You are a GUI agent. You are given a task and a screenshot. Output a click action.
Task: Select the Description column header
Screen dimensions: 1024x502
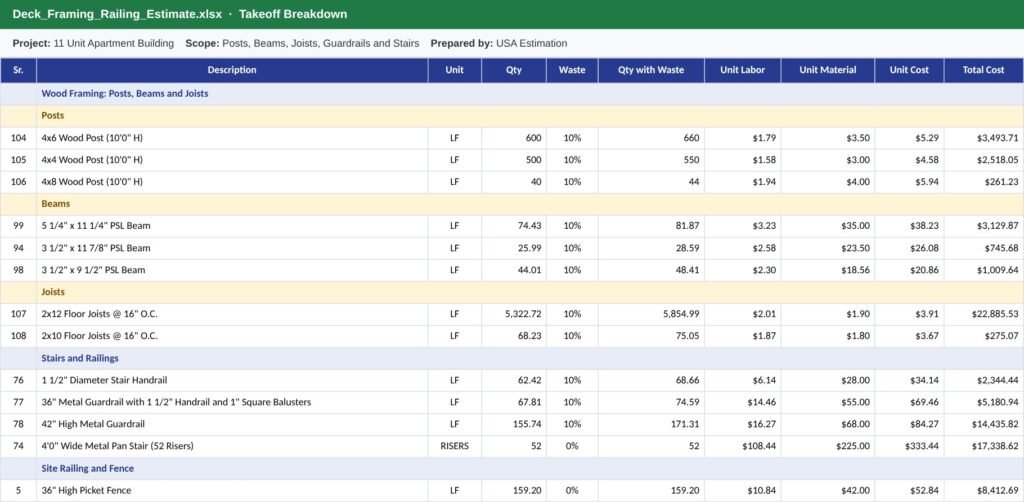(232, 71)
